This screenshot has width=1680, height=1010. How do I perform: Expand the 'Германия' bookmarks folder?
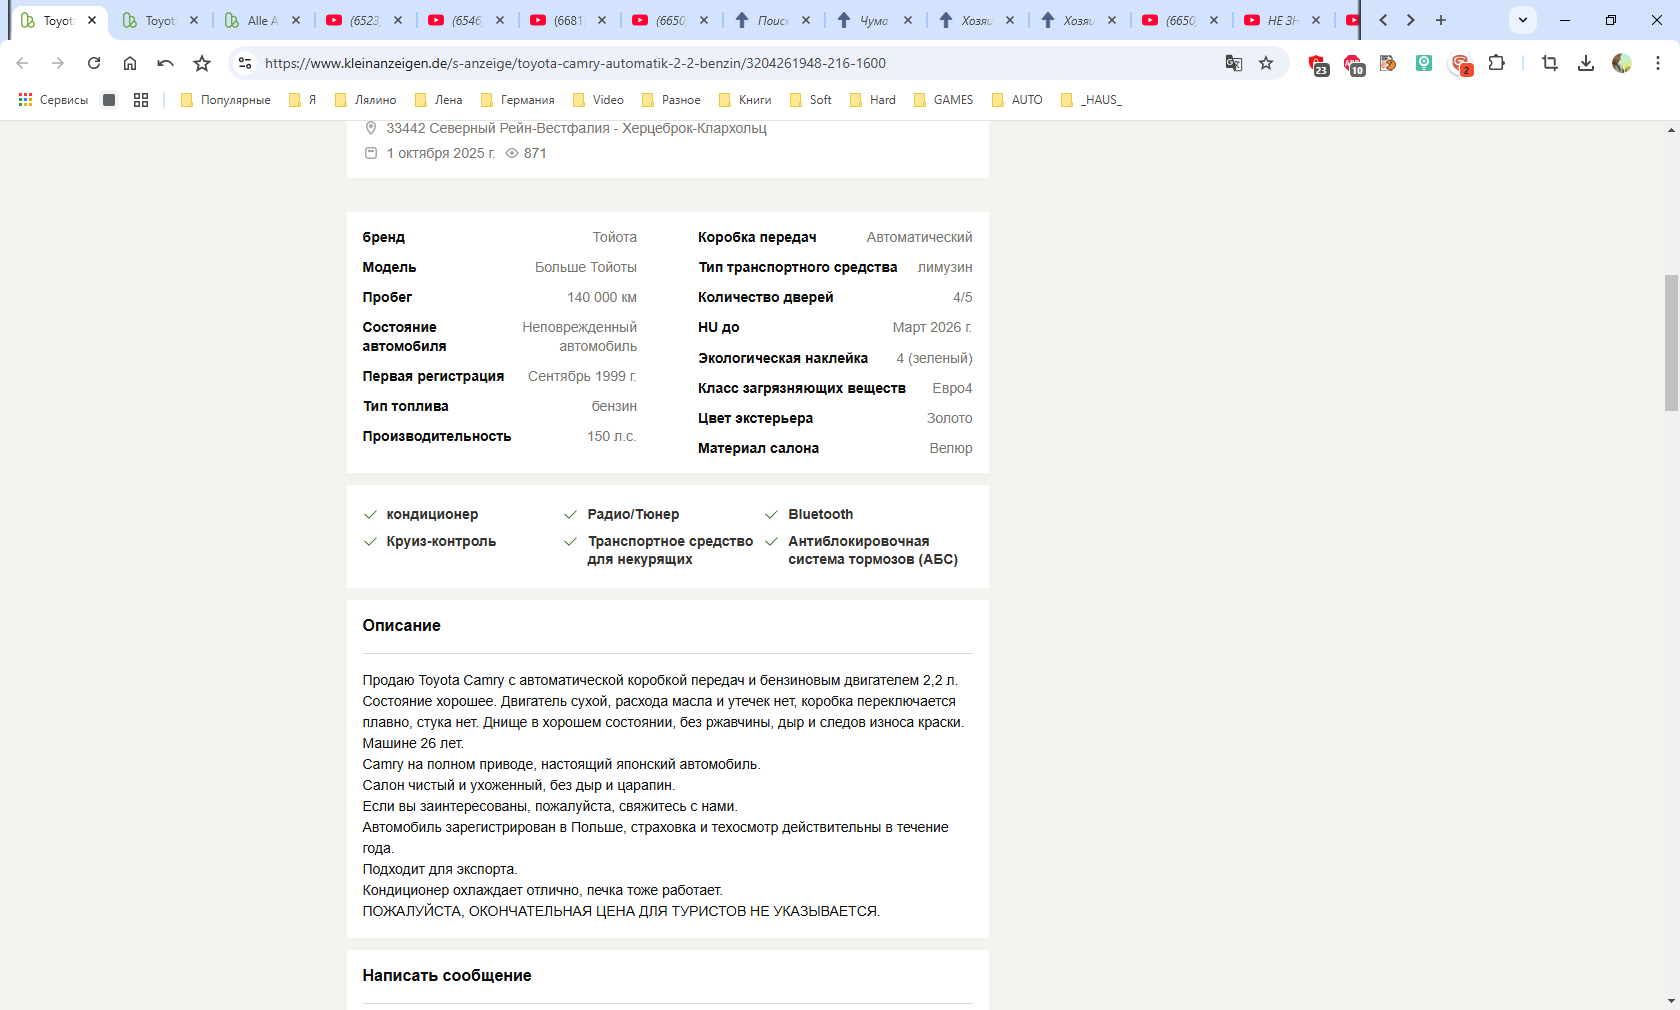pyautogui.click(x=518, y=100)
